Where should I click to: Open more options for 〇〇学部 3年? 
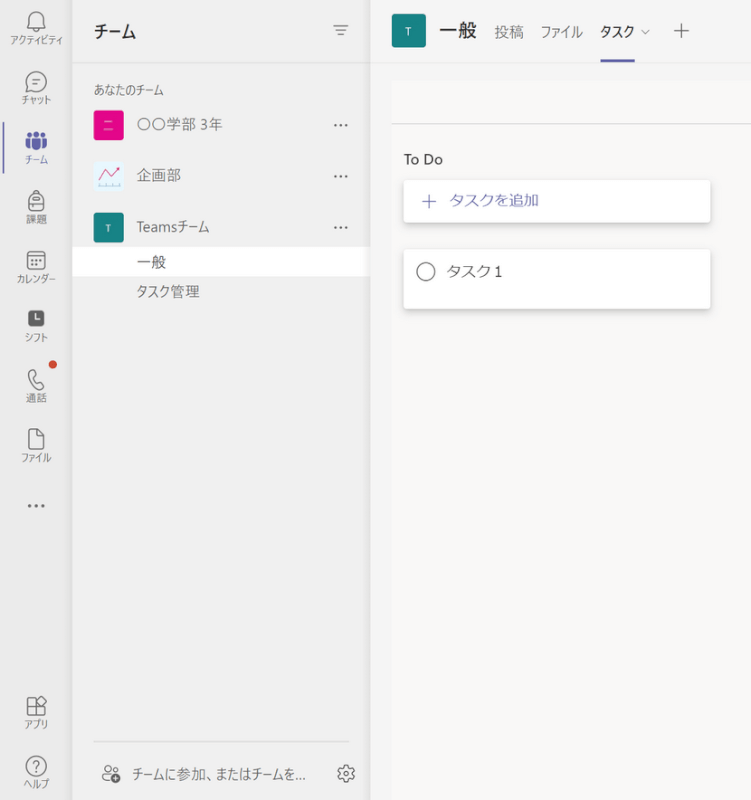point(340,125)
